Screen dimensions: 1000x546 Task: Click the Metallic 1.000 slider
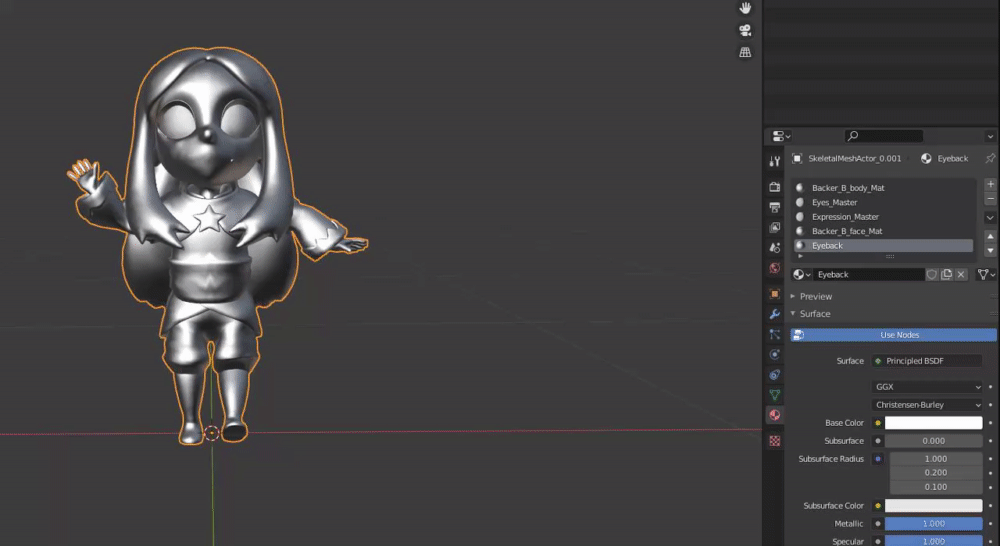click(934, 524)
